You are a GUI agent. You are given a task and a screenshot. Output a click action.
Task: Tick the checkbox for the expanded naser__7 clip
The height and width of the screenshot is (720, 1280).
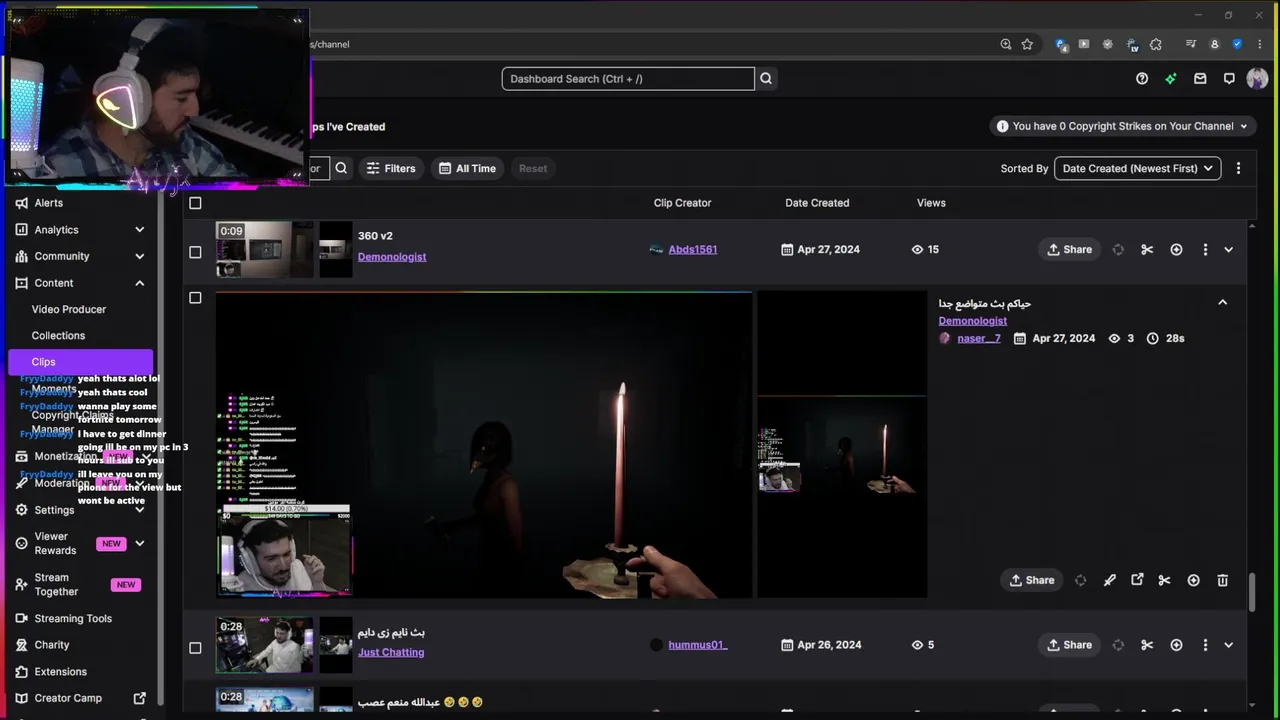[x=195, y=298]
